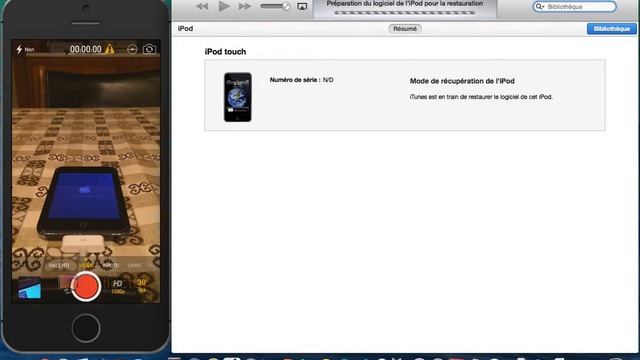Select the Résumé tab
The width and height of the screenshot is (640, 360).
(x=405, y=29)
